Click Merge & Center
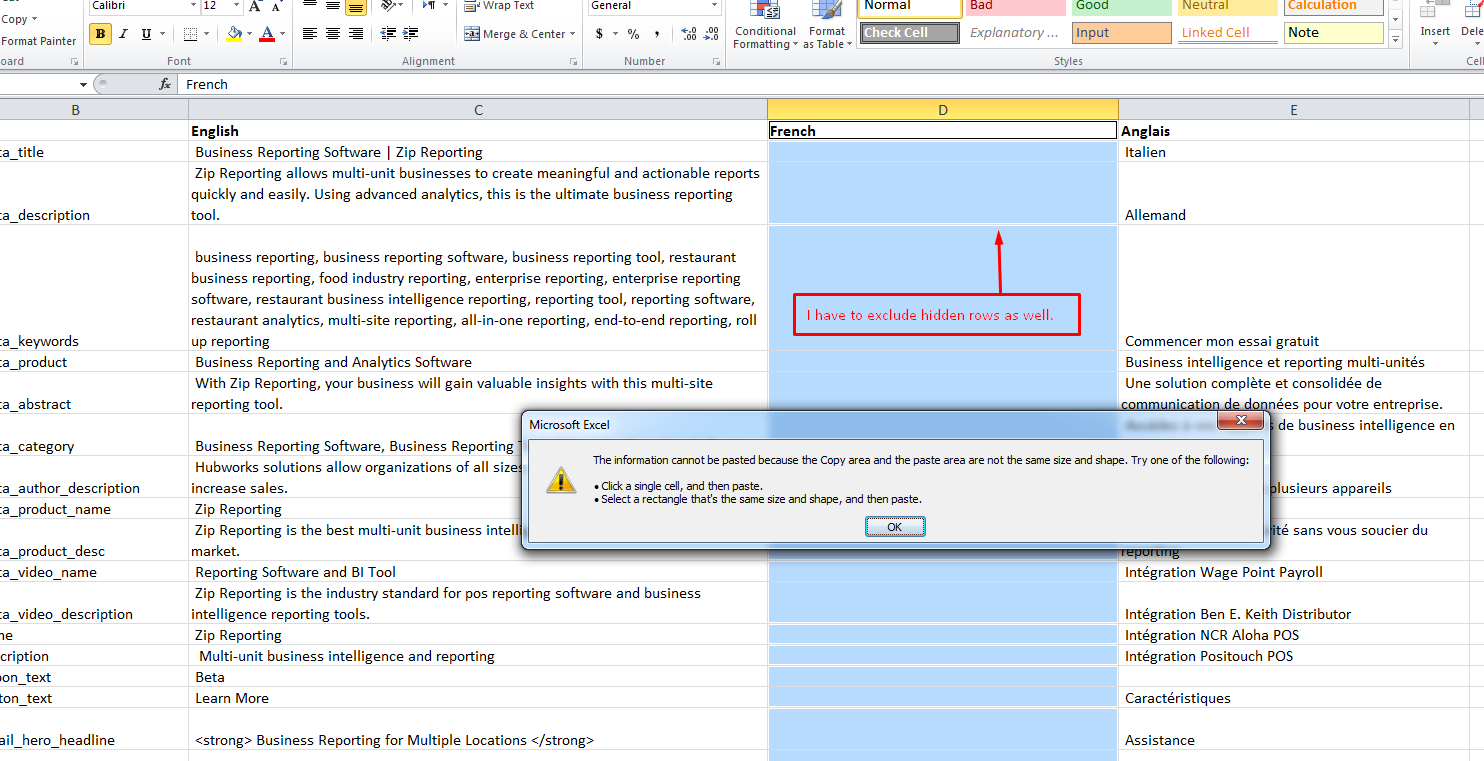The height and width of the screenshot is (761, 1484). point(515,34)
